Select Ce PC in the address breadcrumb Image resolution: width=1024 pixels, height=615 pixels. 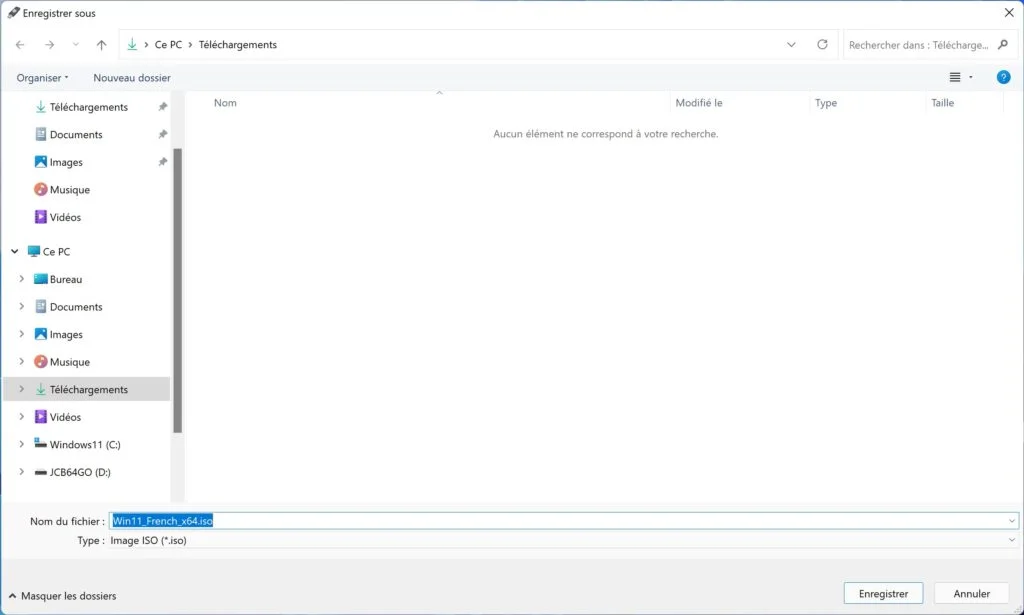[168, 44]
